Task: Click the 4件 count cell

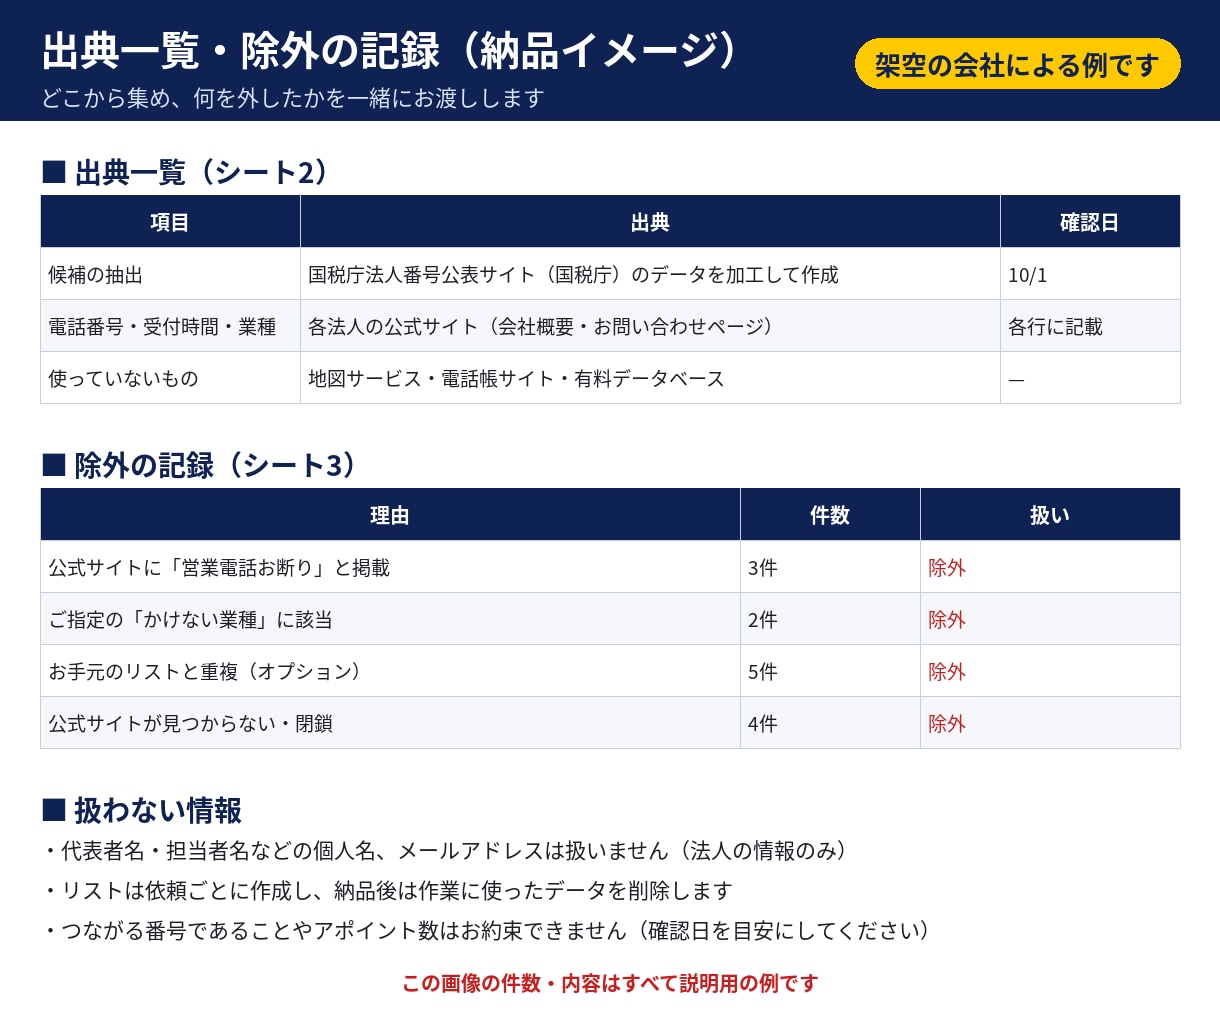Action: coord(830,723)
